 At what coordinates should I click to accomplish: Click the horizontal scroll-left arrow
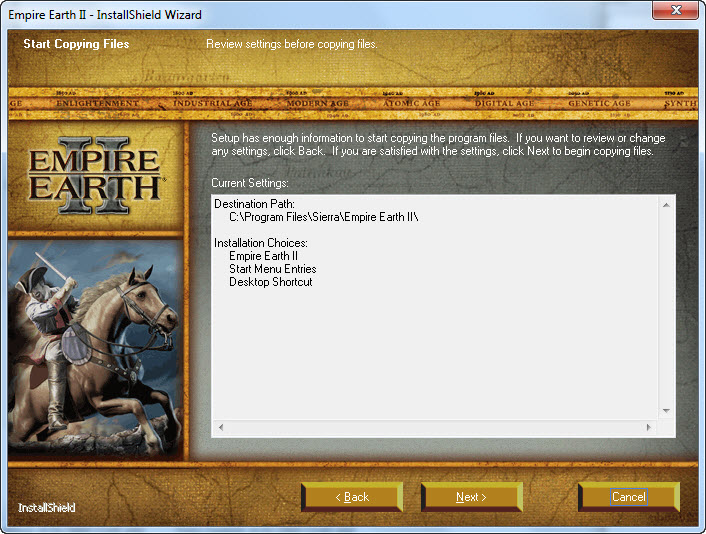click(x=221, y=427)
